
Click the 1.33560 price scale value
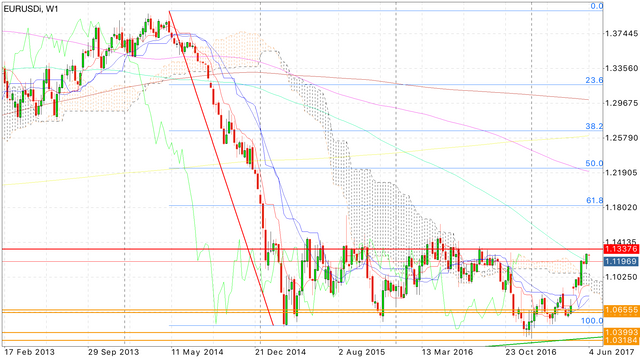pyautogui.click(x=622, y=68)
